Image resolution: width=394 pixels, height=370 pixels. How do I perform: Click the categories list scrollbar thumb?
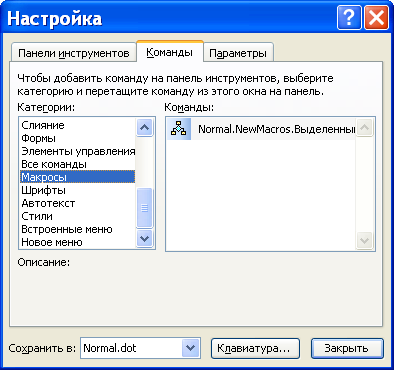(145, 208)
